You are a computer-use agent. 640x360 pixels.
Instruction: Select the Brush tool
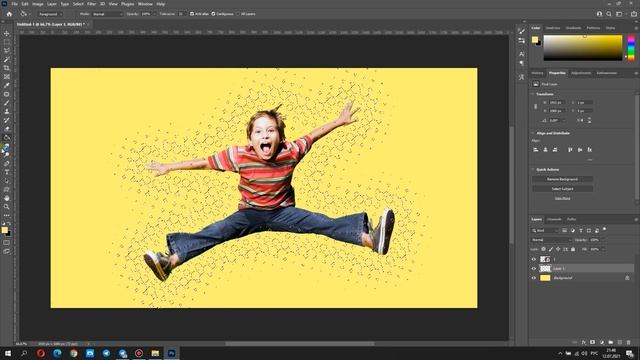coord(7,102)
